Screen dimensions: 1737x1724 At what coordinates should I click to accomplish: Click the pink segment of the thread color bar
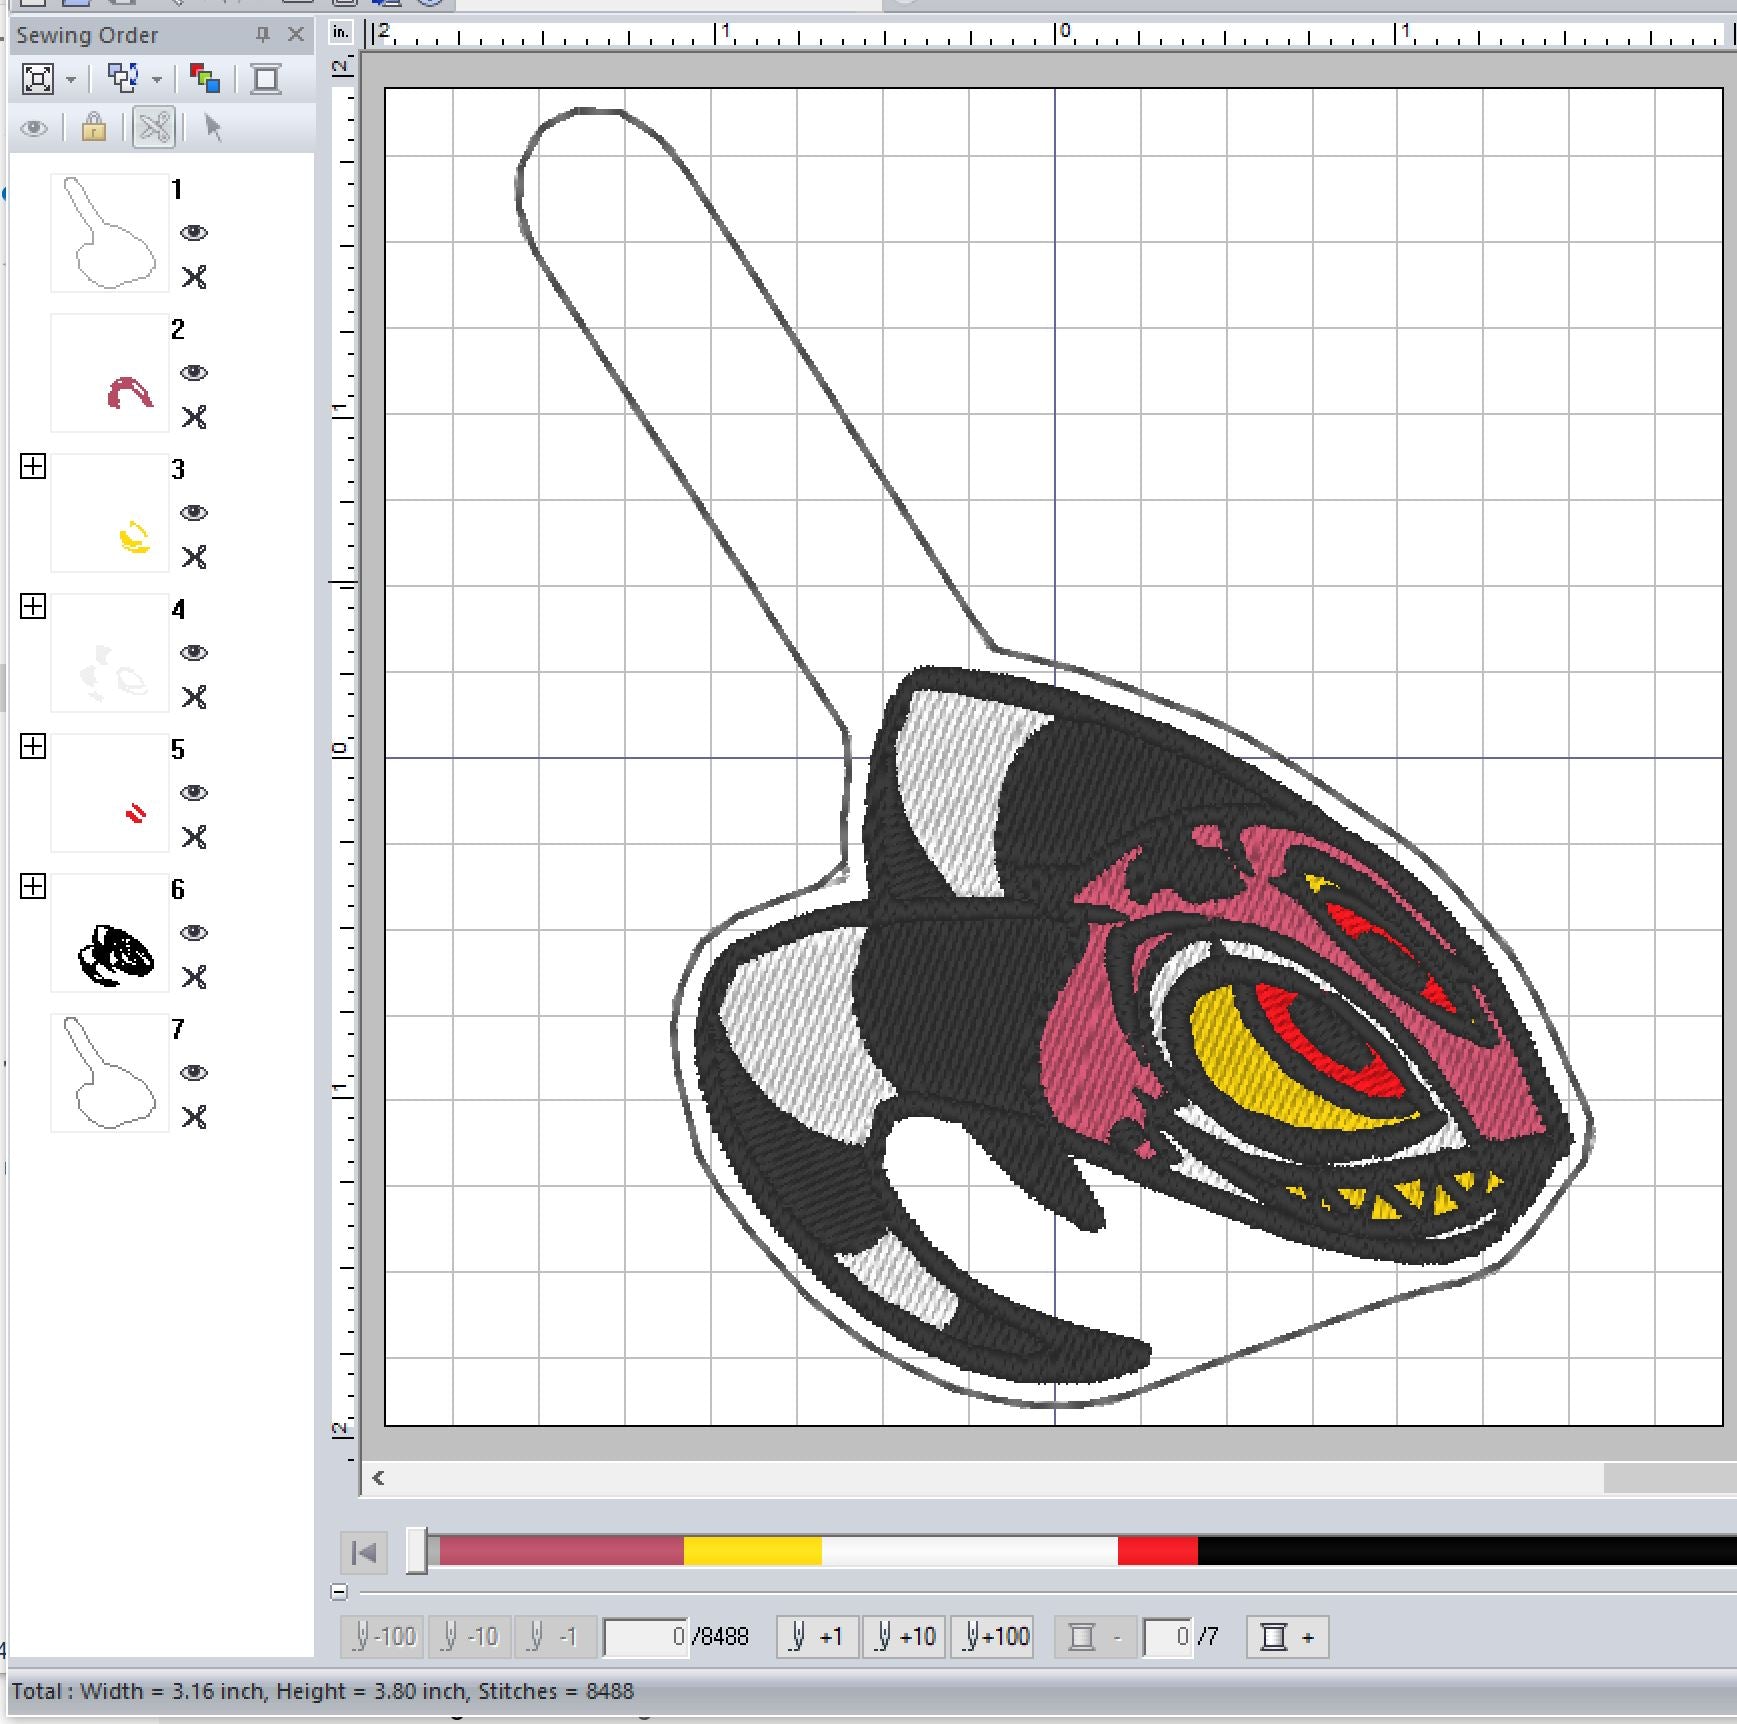pyautogui.click(x=561, y=1551)
